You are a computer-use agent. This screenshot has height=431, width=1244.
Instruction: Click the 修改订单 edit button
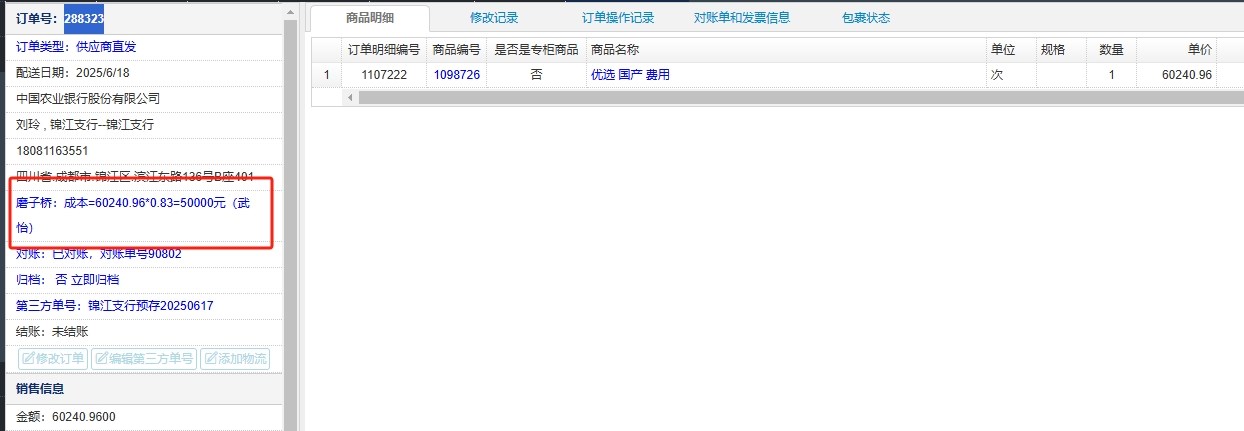click(x=53, y=359)
